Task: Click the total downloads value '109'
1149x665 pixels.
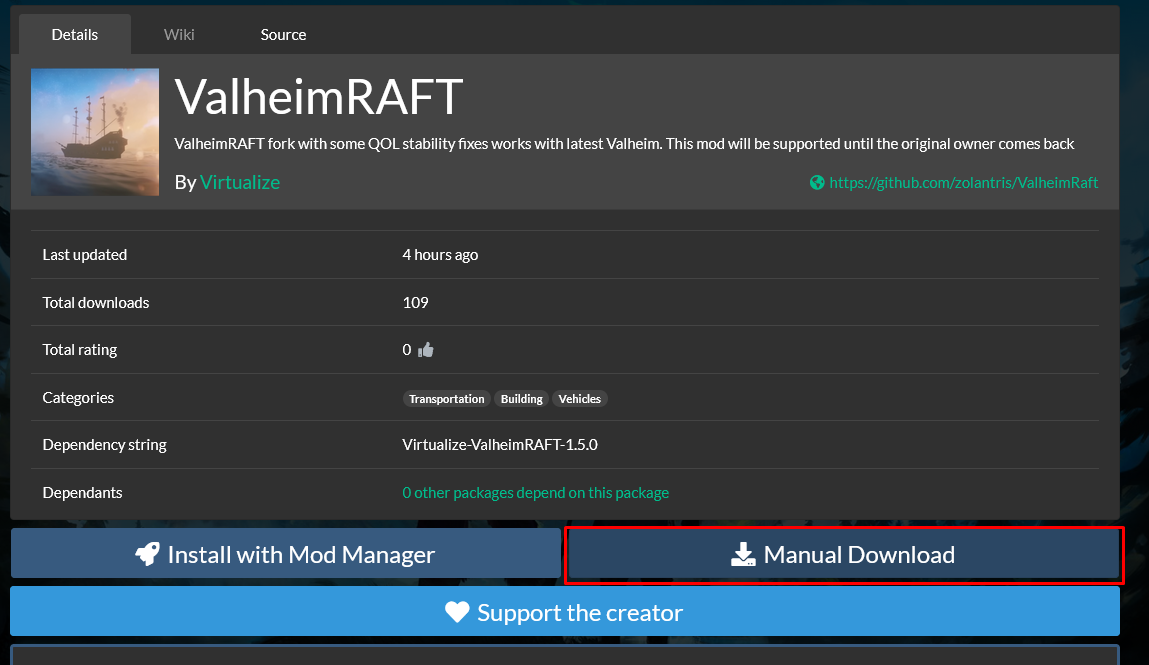Action: pyautogui.click(x=415, y=302)
